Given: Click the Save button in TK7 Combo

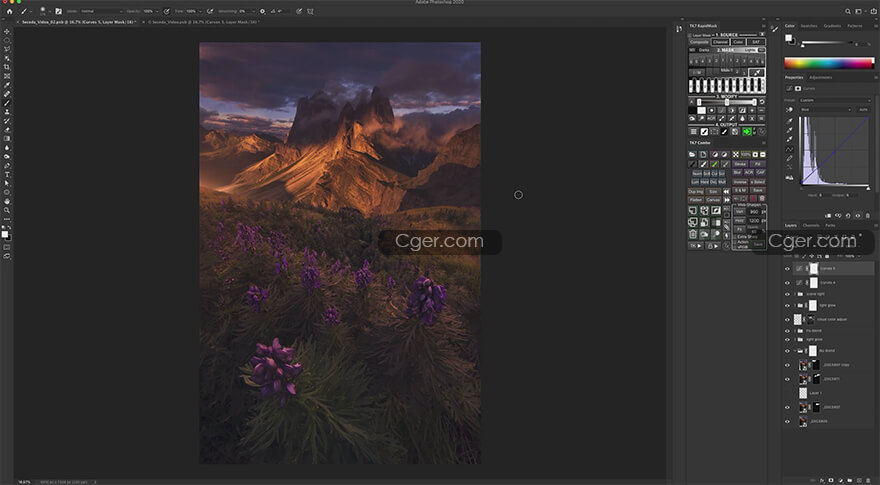Looking at the screenshot, I should pos(758,190).
